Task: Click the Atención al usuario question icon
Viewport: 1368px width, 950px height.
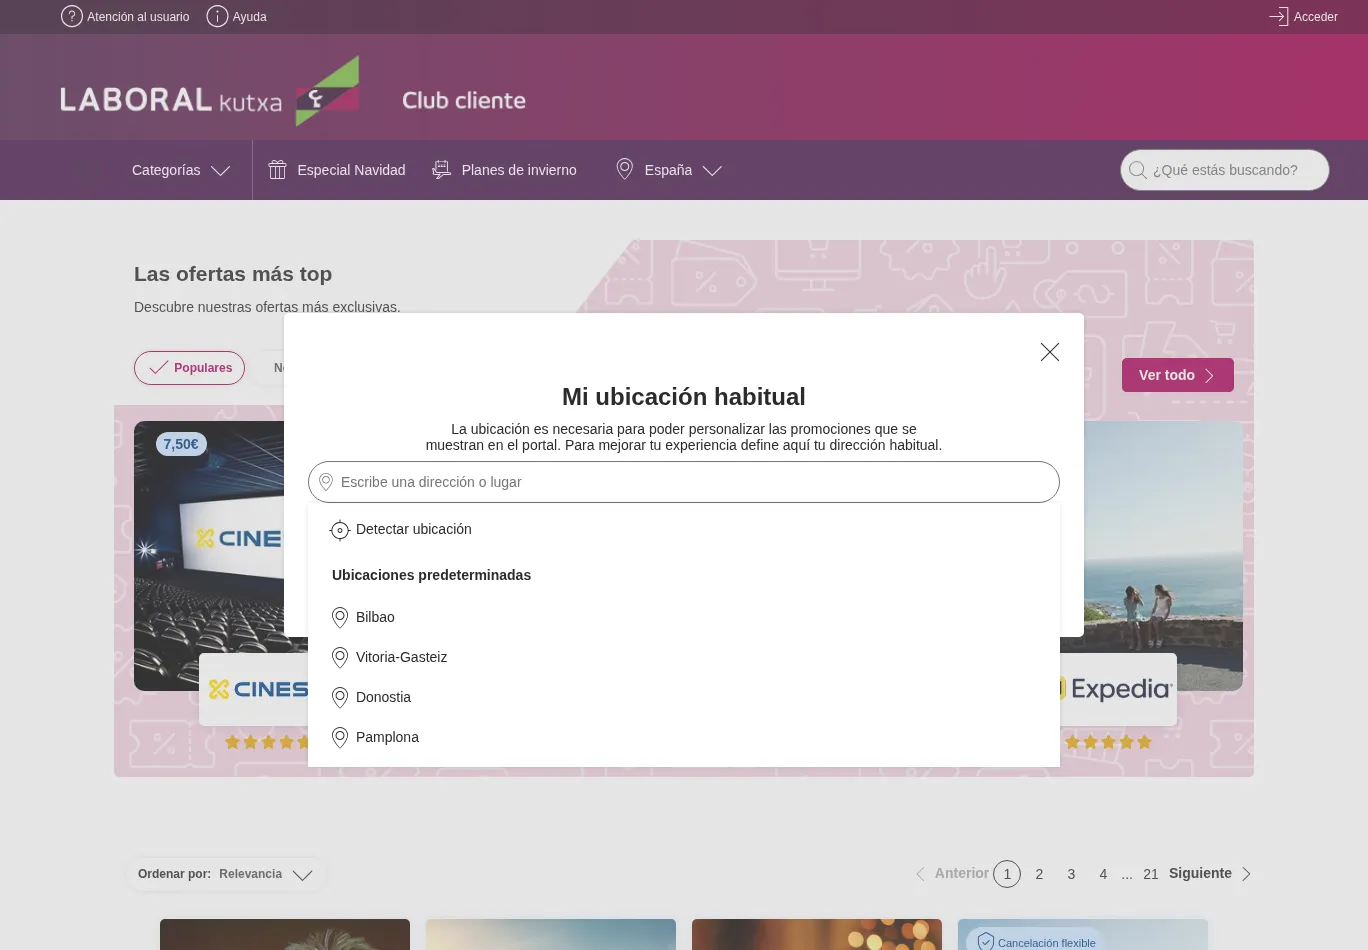Action: point(72,17)
